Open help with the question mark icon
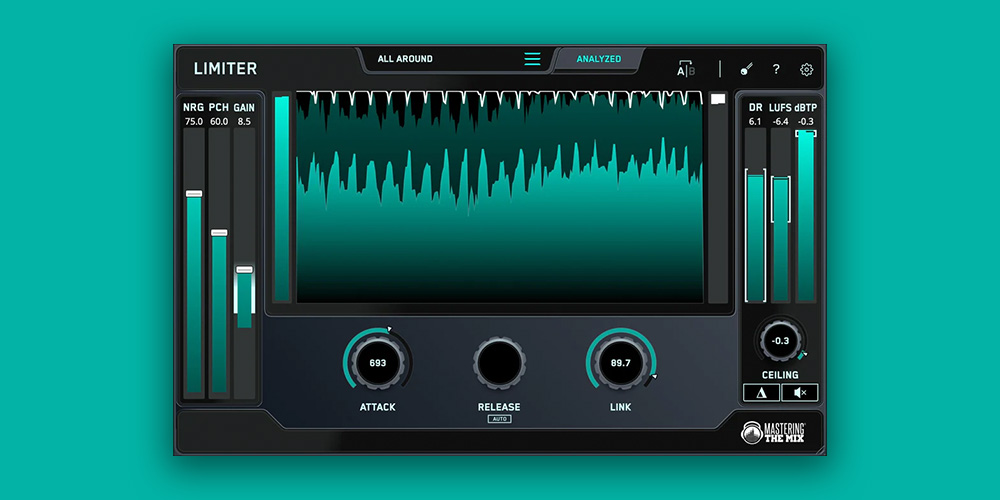This screenshot has width=1000, height=500. point(776,69)
